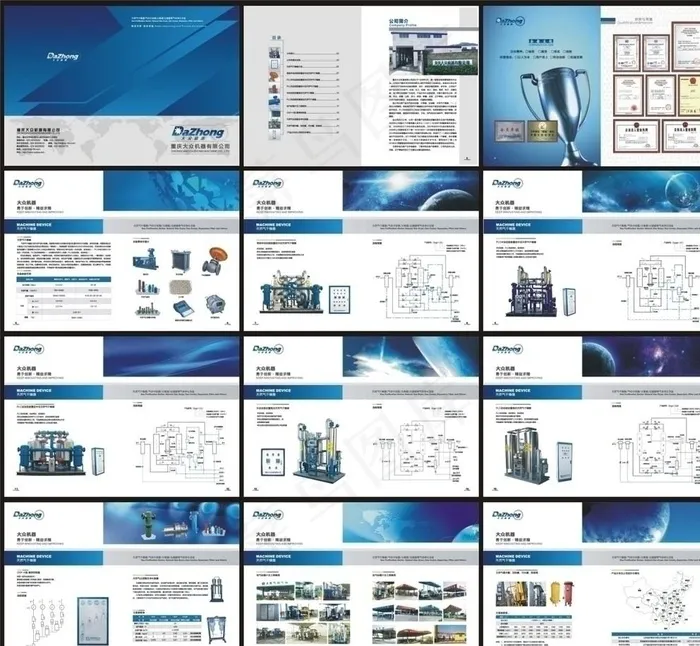Open the table of contents page
This screenshot has height=646, width=700.
300,82
